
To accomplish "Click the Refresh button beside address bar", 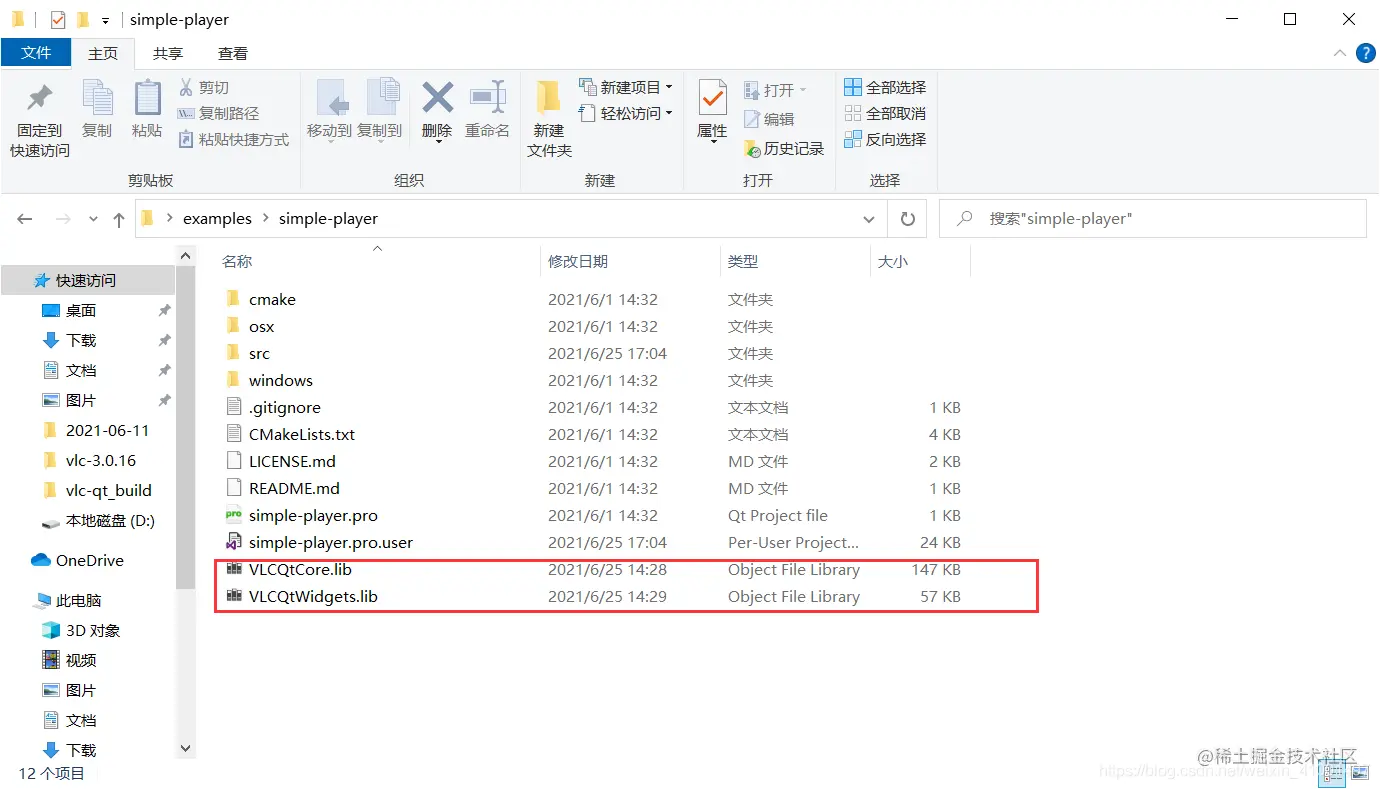I will (907, 218).
